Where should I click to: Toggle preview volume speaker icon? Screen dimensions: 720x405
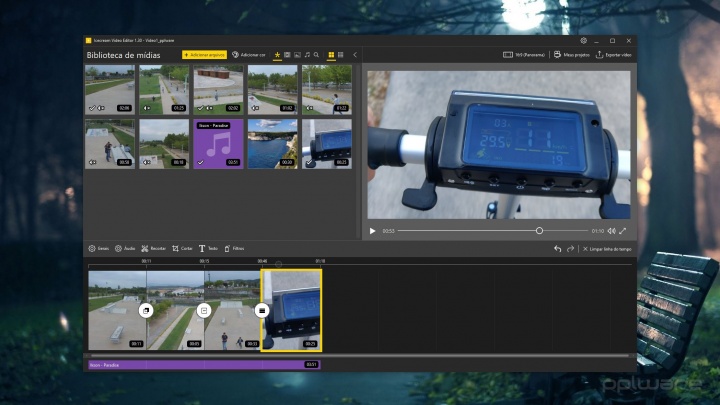(610, 230)
